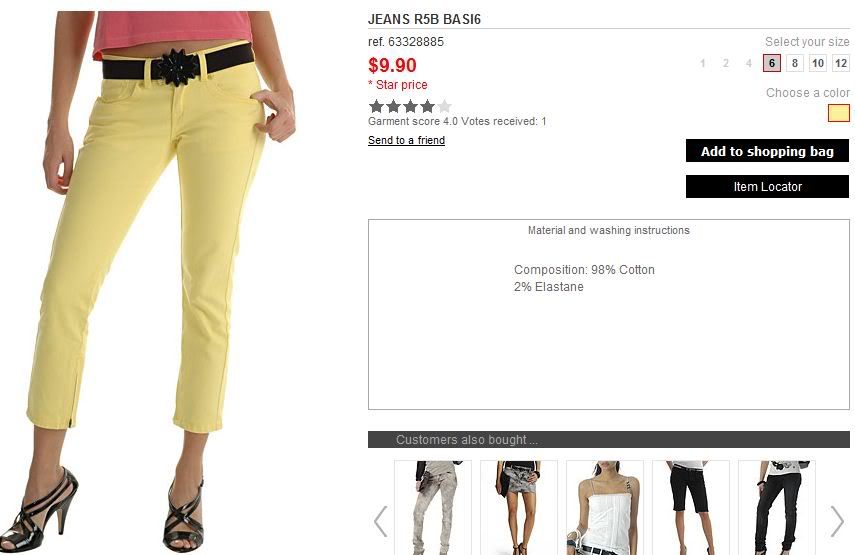
Task: Select size 6
Action: click(x=772, y=63)
